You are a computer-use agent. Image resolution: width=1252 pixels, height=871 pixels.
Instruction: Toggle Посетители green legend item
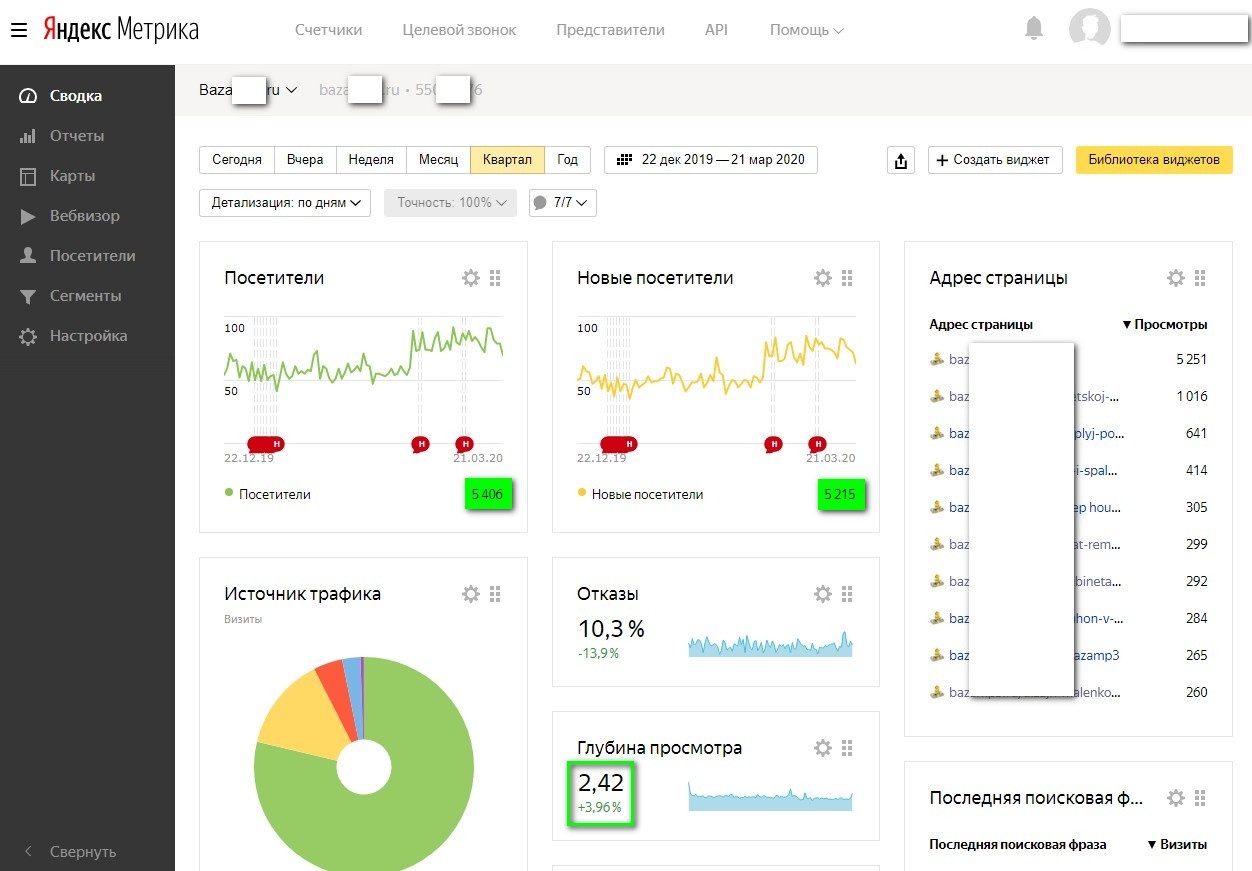(x=268, y=494)
